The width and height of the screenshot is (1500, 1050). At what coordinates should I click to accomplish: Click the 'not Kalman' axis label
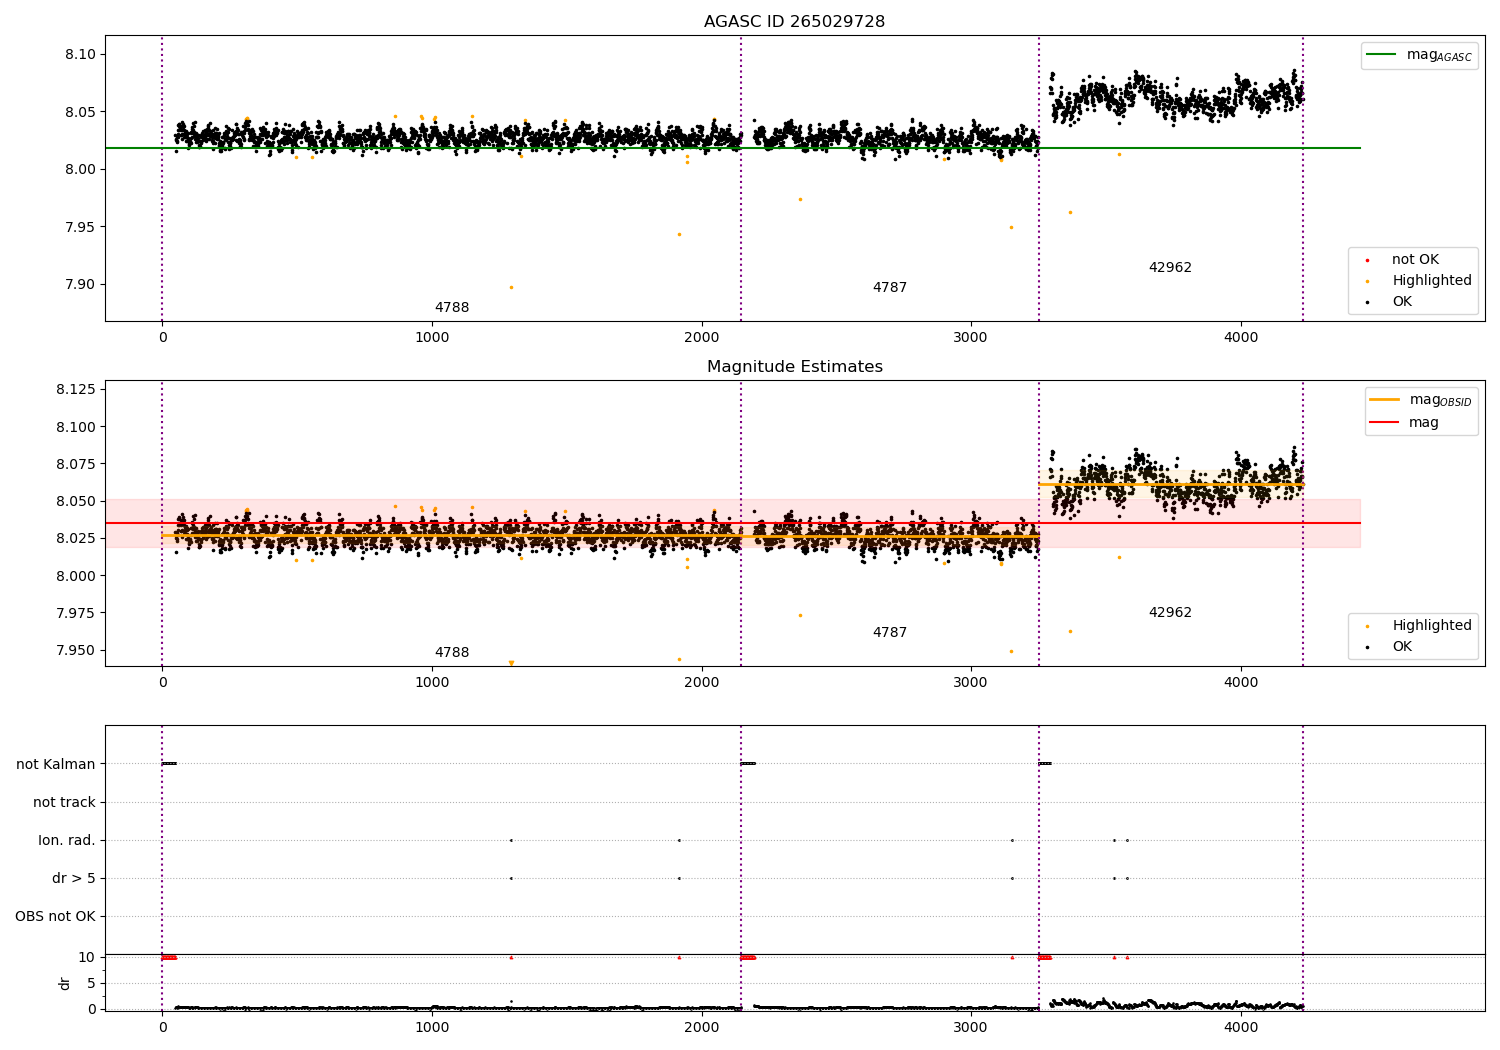pyautogui.click(x=56, y=765)
